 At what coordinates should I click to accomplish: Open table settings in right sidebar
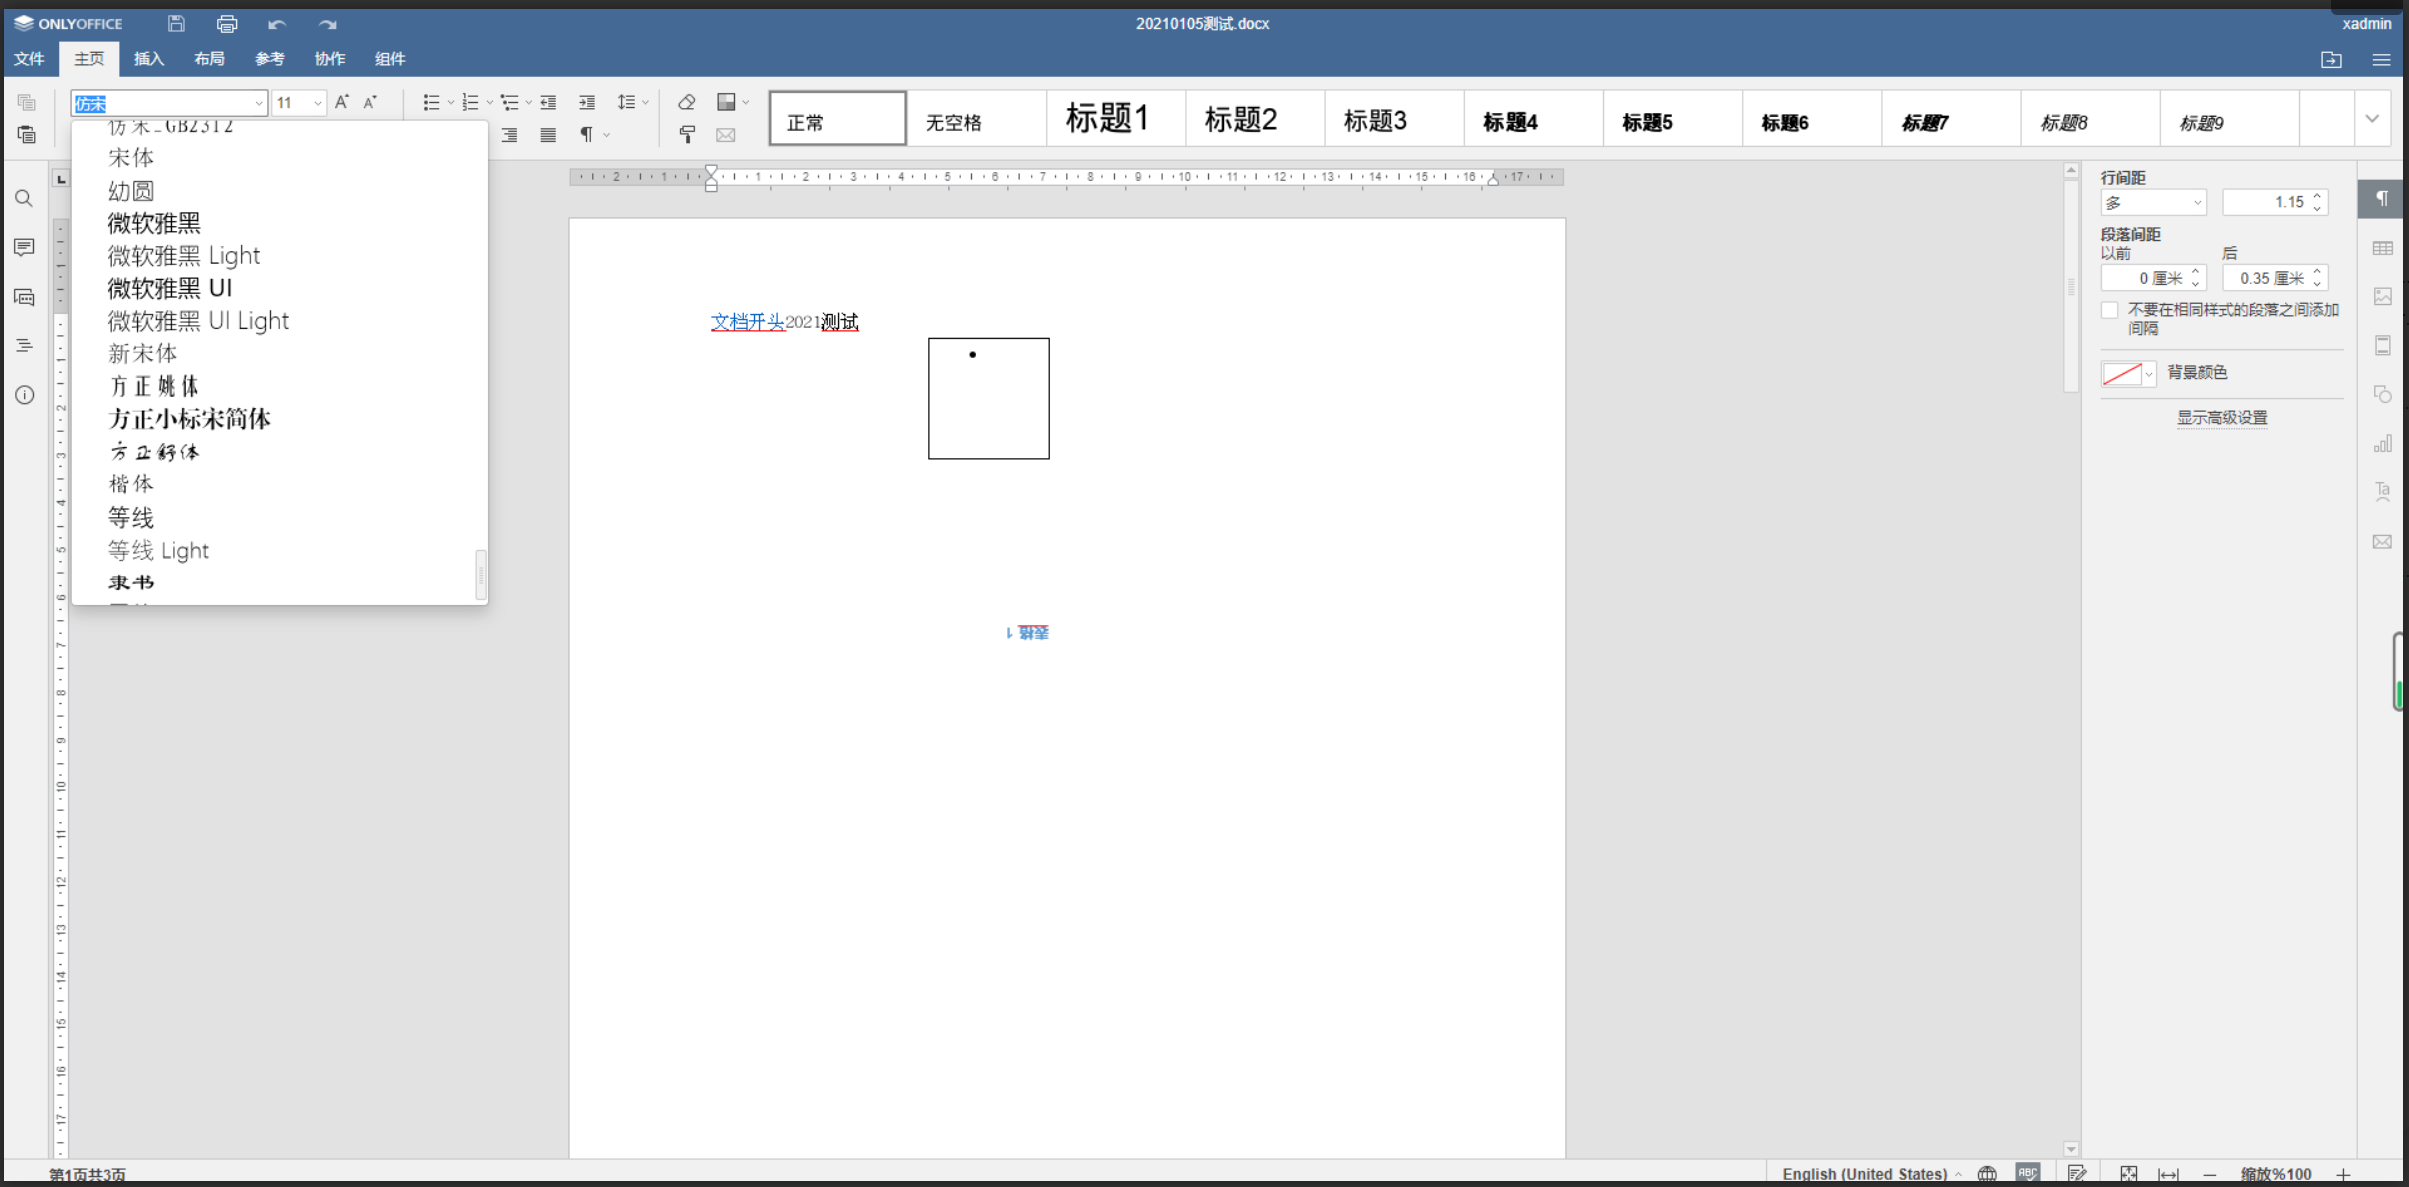click(x=2383, y=248)
